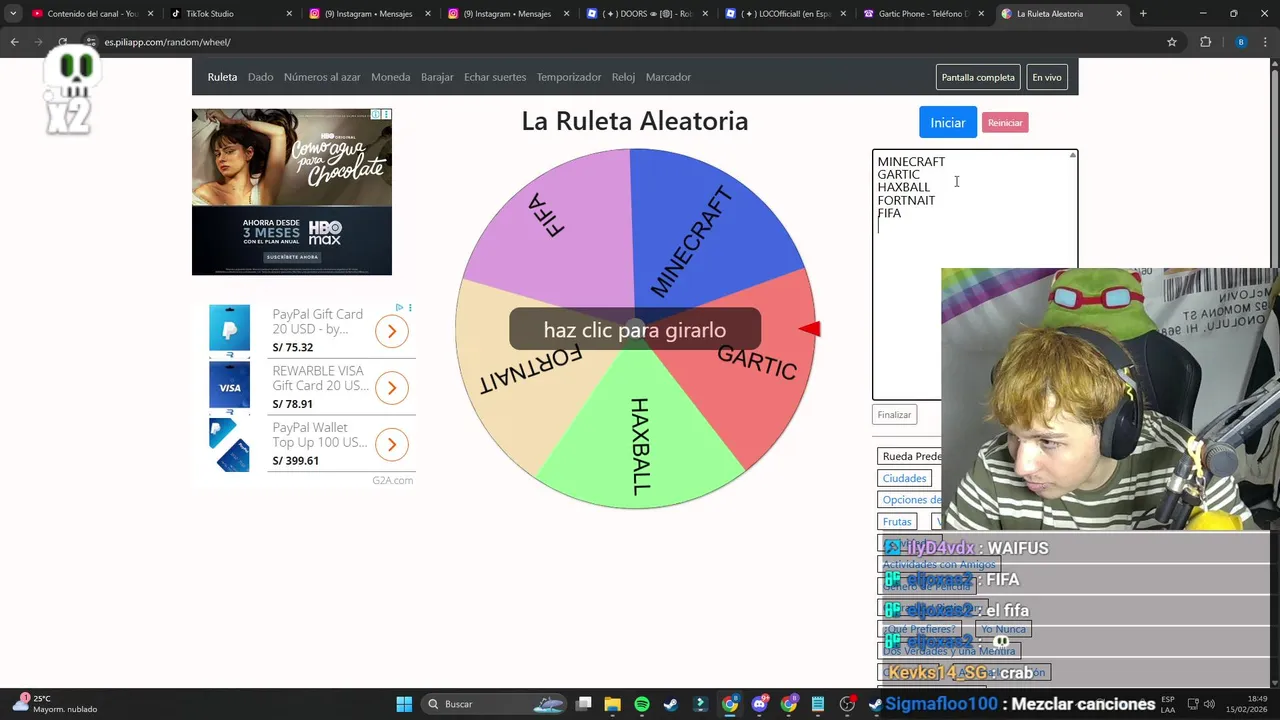The width and height of the screenshot is (1280, 720).
Task: Click arrow next to PayPal Gift Card 20 USD
Action: [x=392, y=331]
